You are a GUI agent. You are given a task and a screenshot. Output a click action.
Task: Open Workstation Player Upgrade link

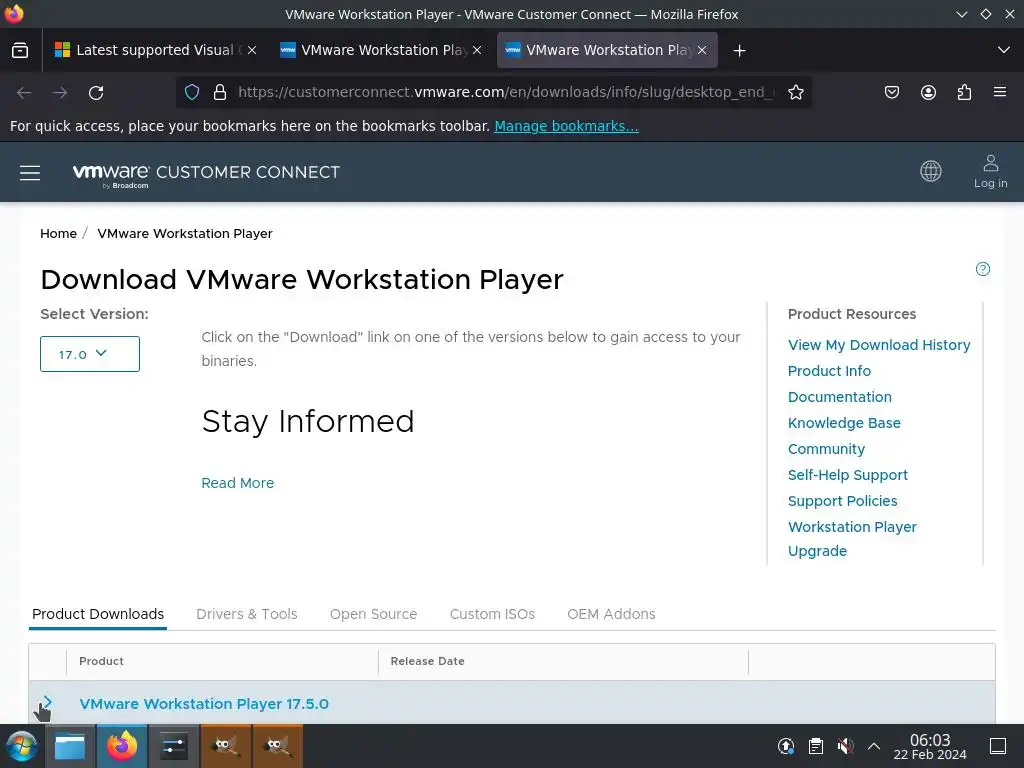(x=852, y=539)
